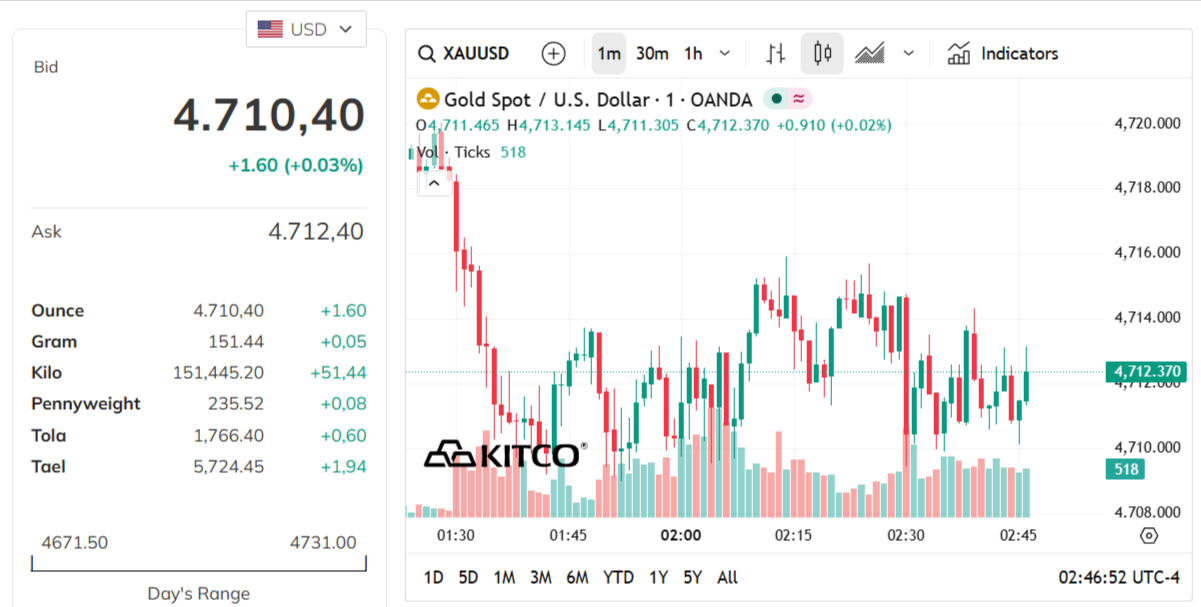Viewport: 1201px width, 607px height.
Task: Select the bars chart style icon
Action: [x=774, y=53]
